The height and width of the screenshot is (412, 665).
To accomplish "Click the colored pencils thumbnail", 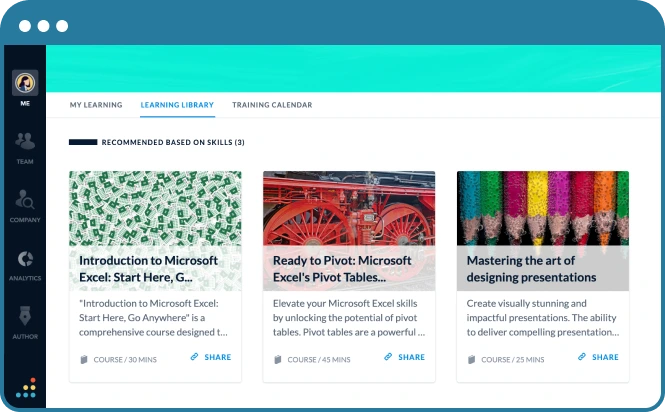I will pyautogui.click(x=543, y=208).
